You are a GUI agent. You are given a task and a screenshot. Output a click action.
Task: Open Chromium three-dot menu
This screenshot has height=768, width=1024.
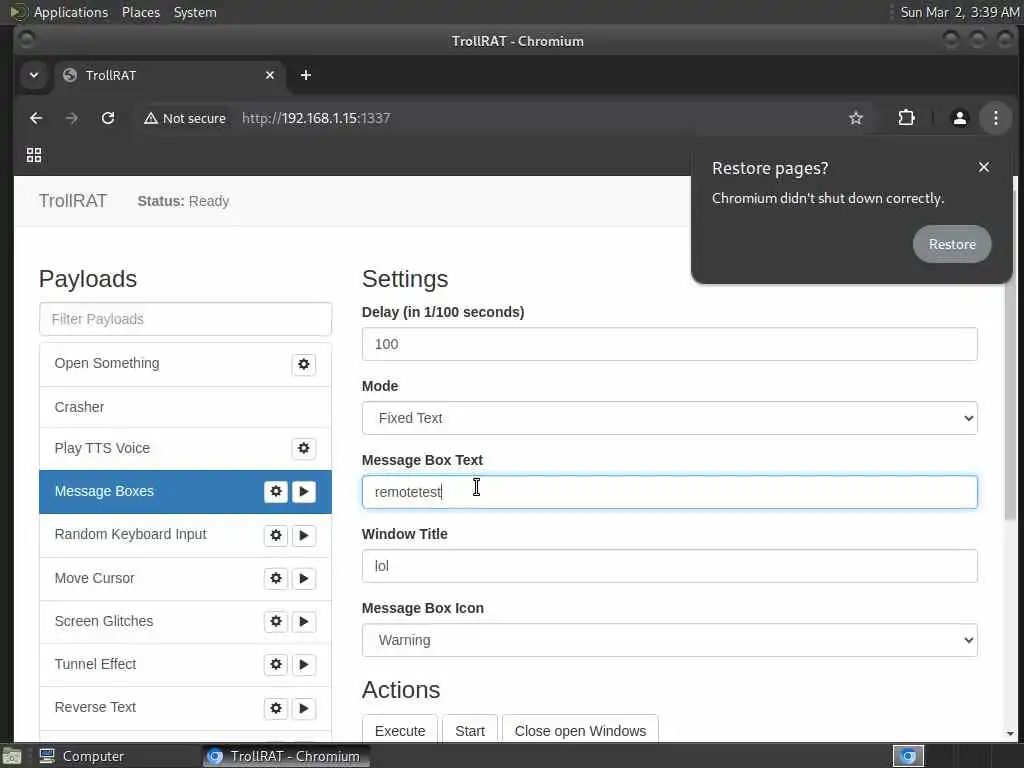995,118
